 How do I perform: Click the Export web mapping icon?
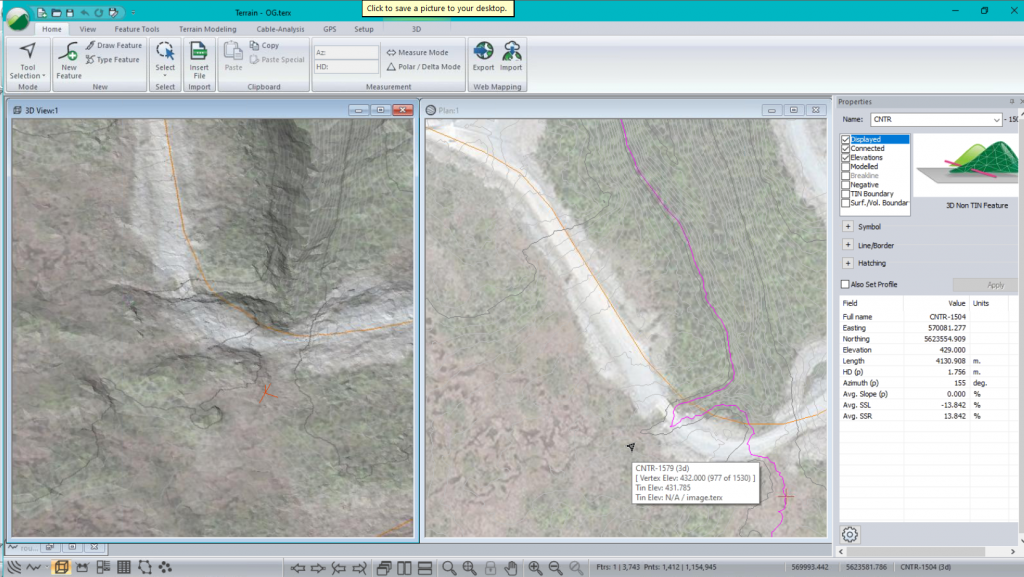coord(483,56)
